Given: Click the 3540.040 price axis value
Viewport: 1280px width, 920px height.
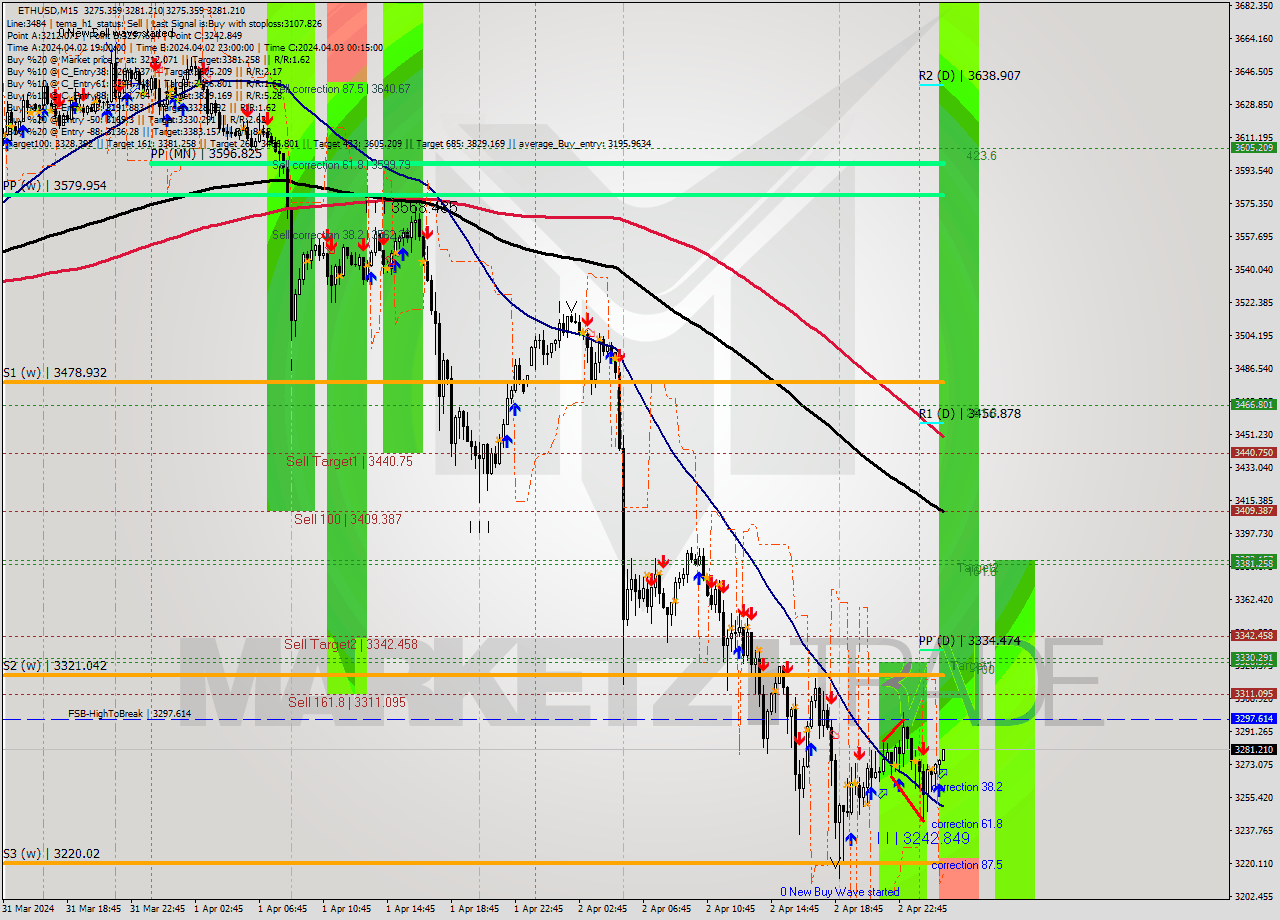Looking at the screenshot, I should point(1254,270).
